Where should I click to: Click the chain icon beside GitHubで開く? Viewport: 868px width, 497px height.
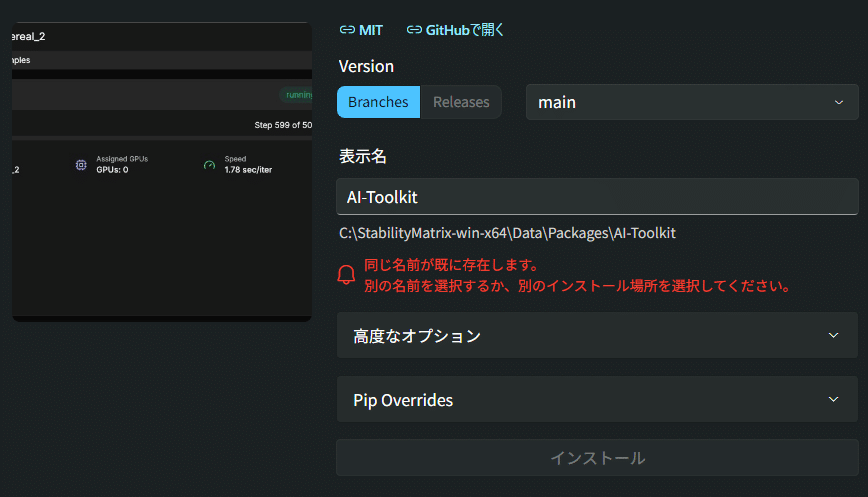point(414,30)
